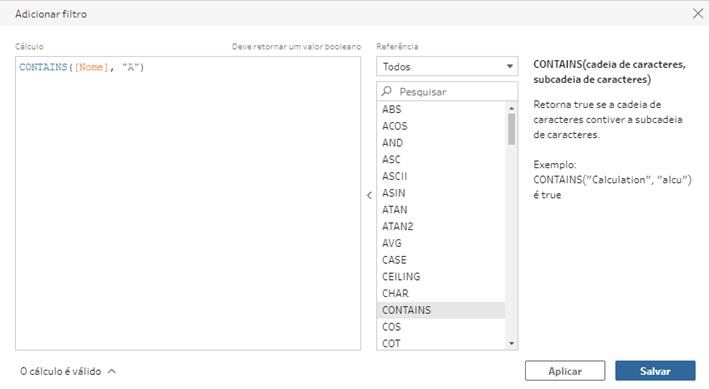Select the CASE function
This screenshot has height=389, width=709.
(x=441, y=260)
